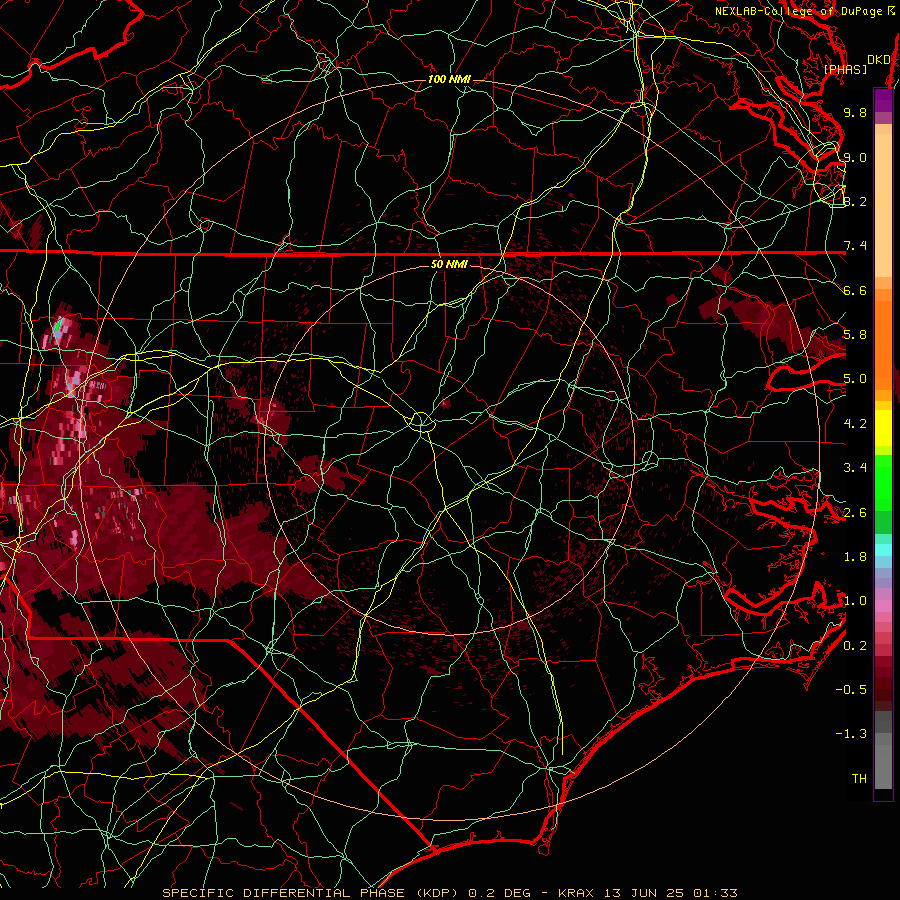The height and width of the screenshot is (900, 900).
Task: Click the 9.8 value on the scale
Action: [x=855, y=112]
